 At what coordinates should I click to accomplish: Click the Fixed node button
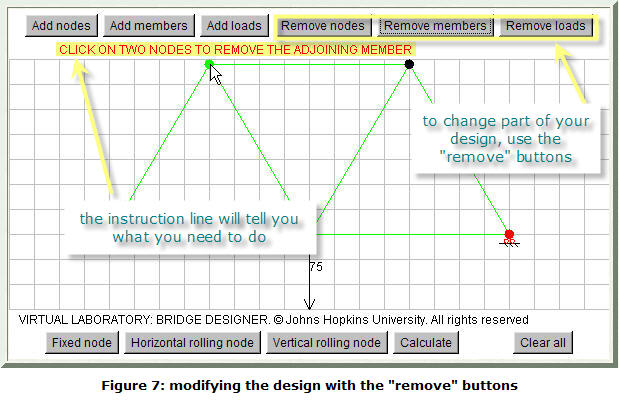82,343
